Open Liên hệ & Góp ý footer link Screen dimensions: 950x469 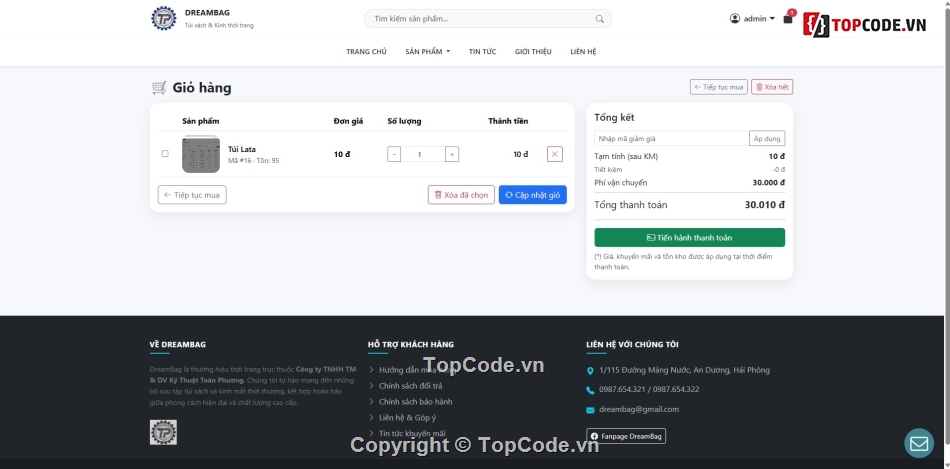(407, 417)
